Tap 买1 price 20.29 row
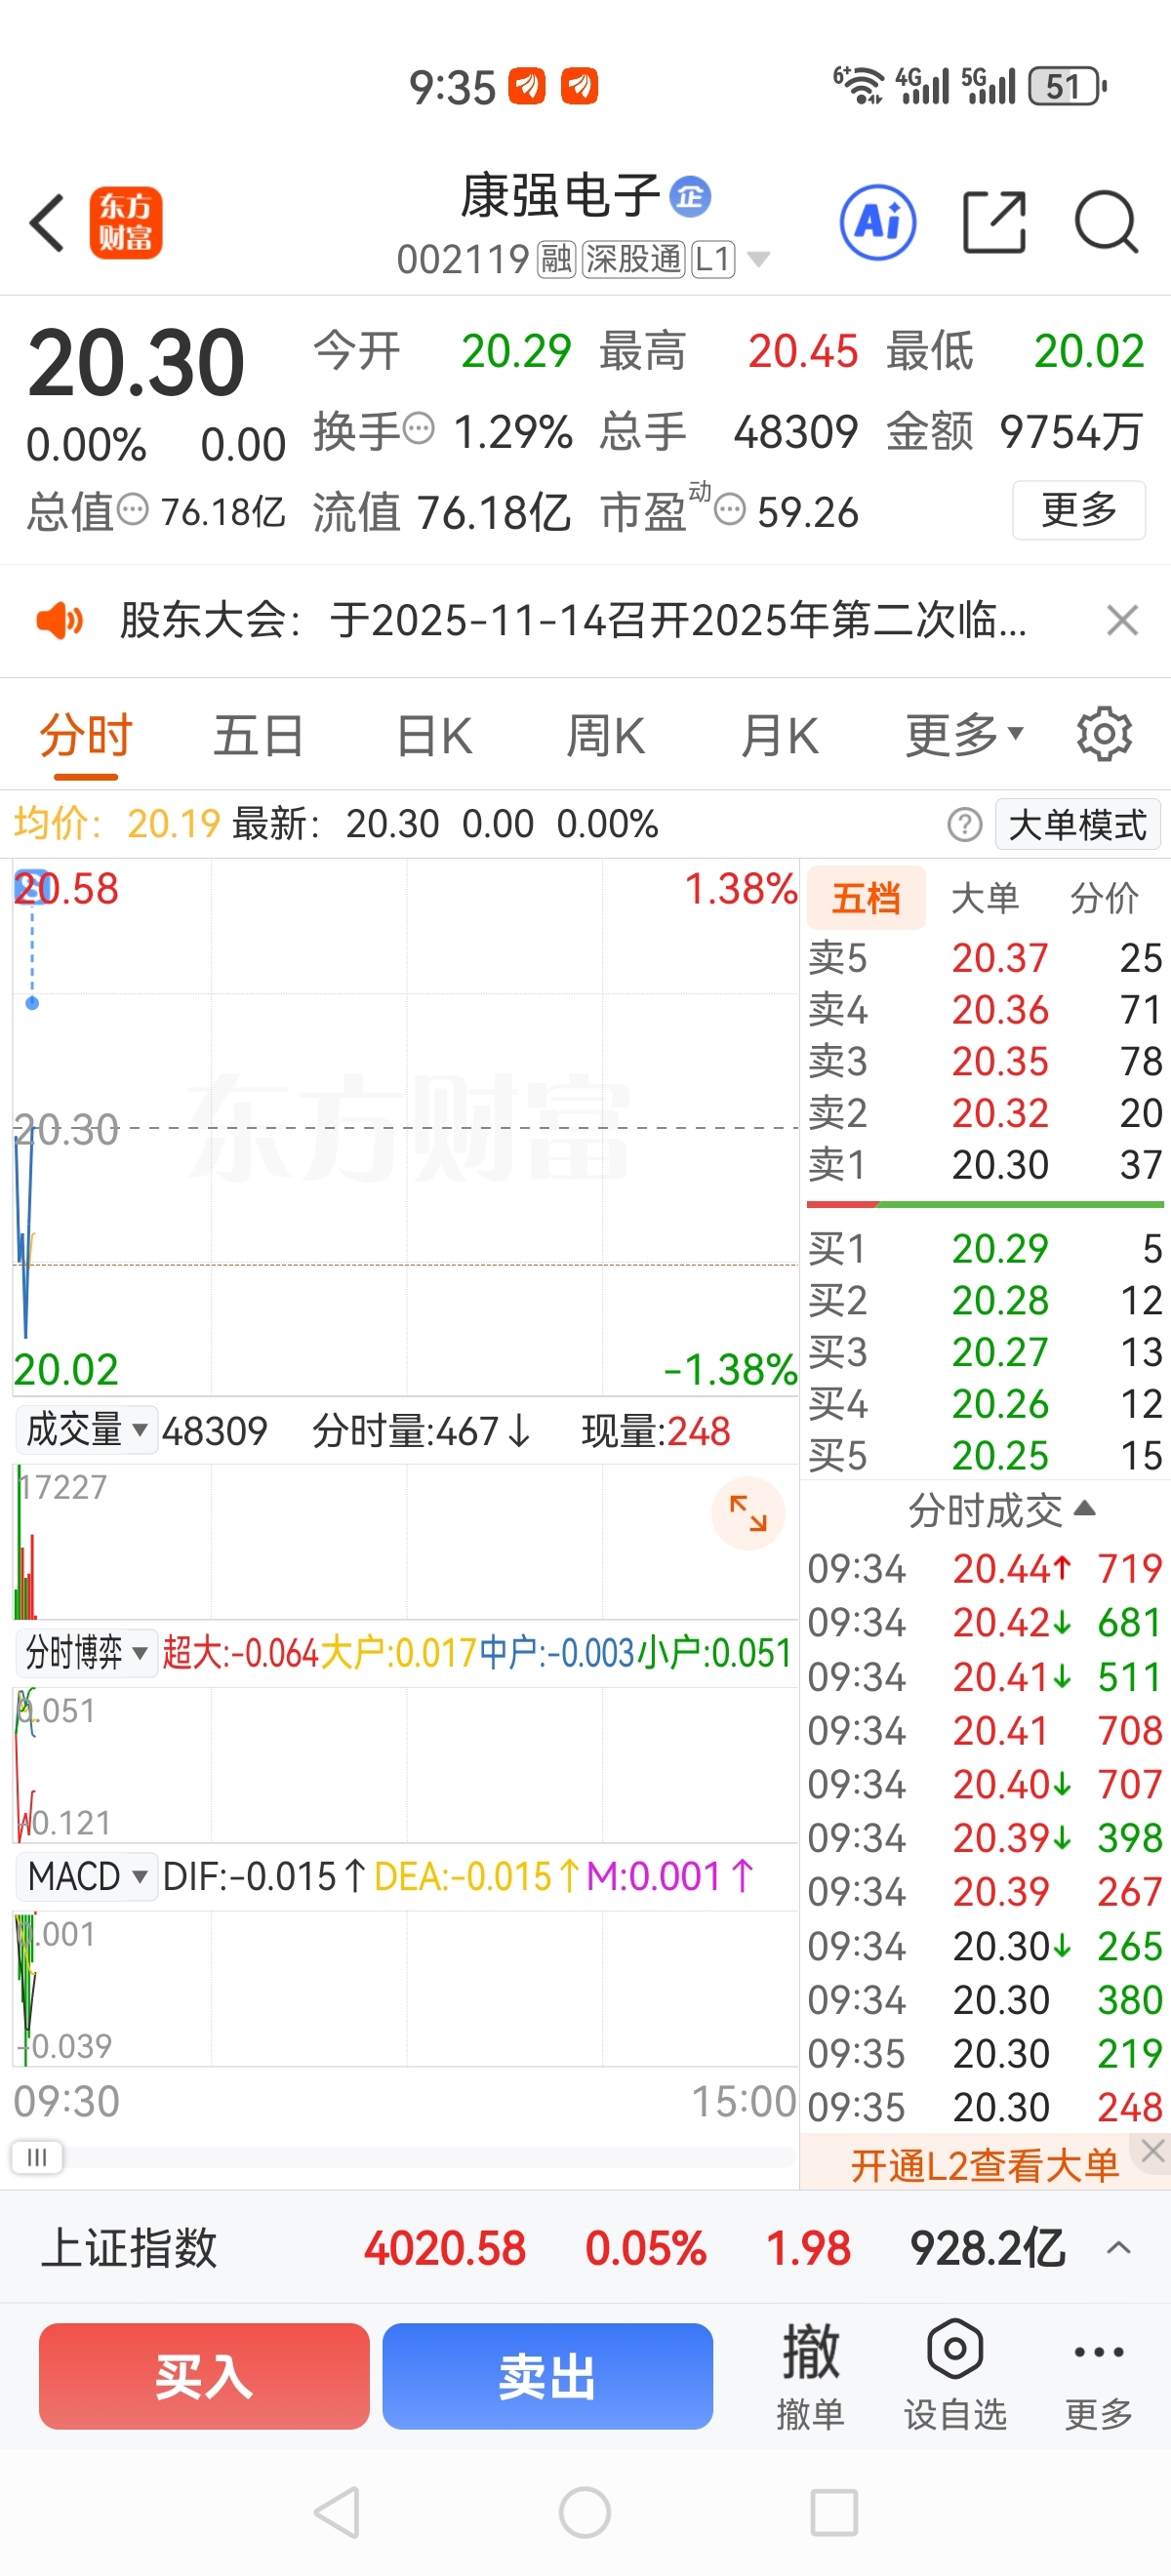1171x2576 pixels. 985,1249
